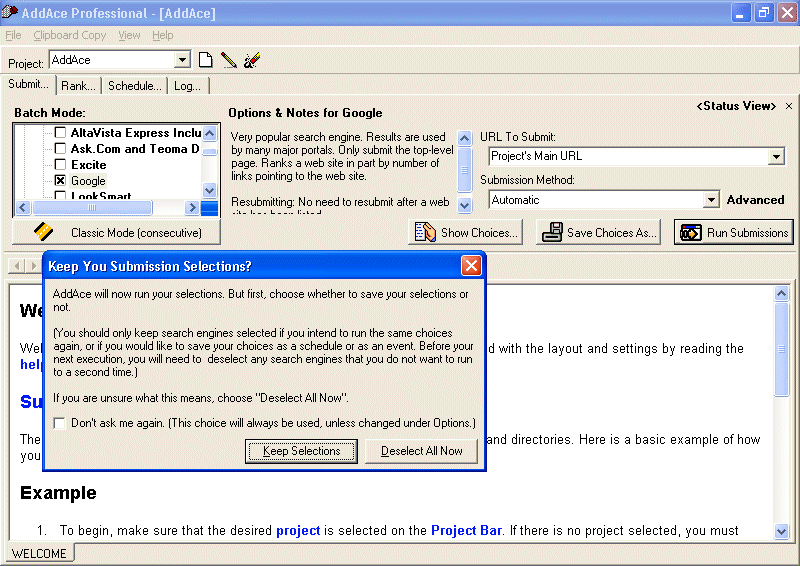Open the Clipboard Copy menu
Image resolution: width=800 pixels, height=566 pixels.
[x=70, y=35]
